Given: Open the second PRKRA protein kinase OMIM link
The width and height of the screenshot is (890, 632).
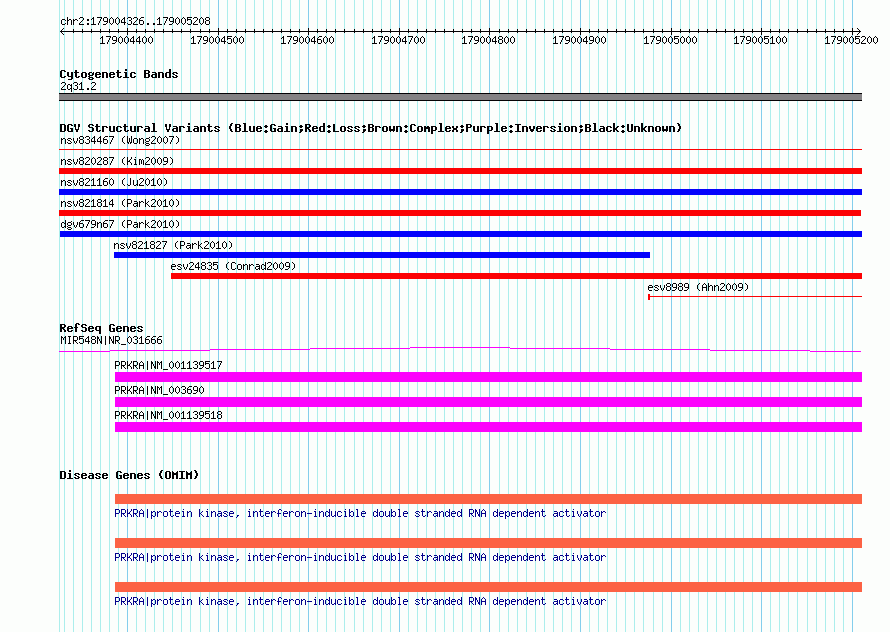Looking at the screenshot, I should tap(360, 558).
